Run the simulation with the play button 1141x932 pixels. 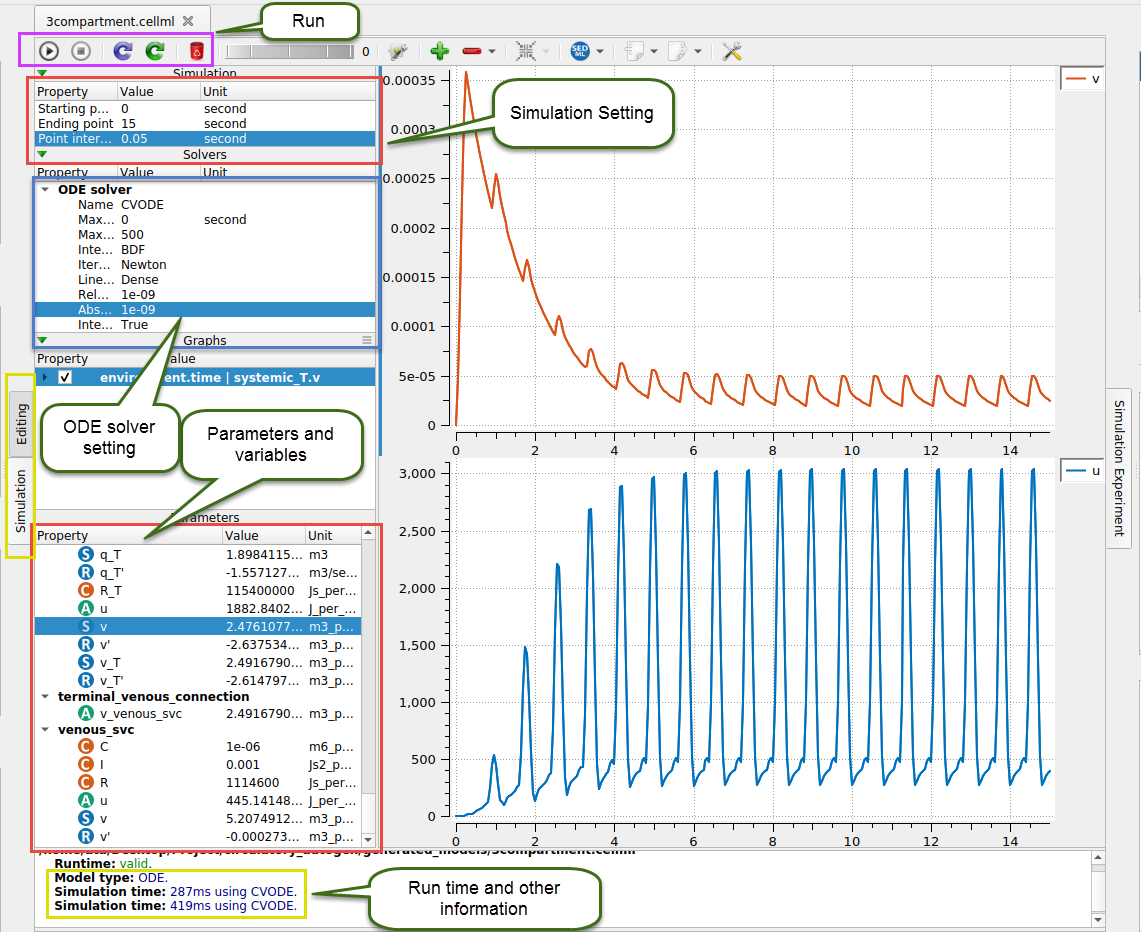point(49,51)
